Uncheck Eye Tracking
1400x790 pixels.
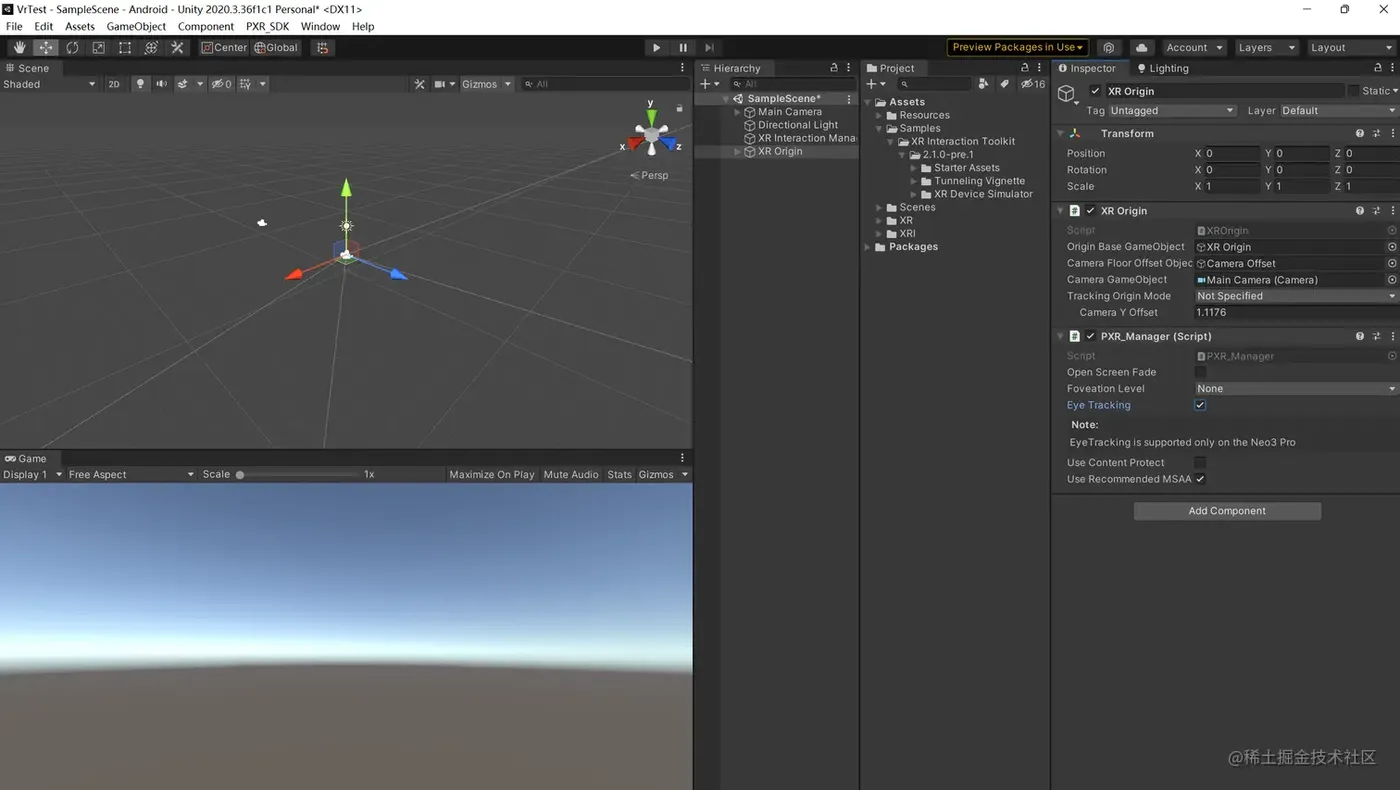(x=1200, y=405)
